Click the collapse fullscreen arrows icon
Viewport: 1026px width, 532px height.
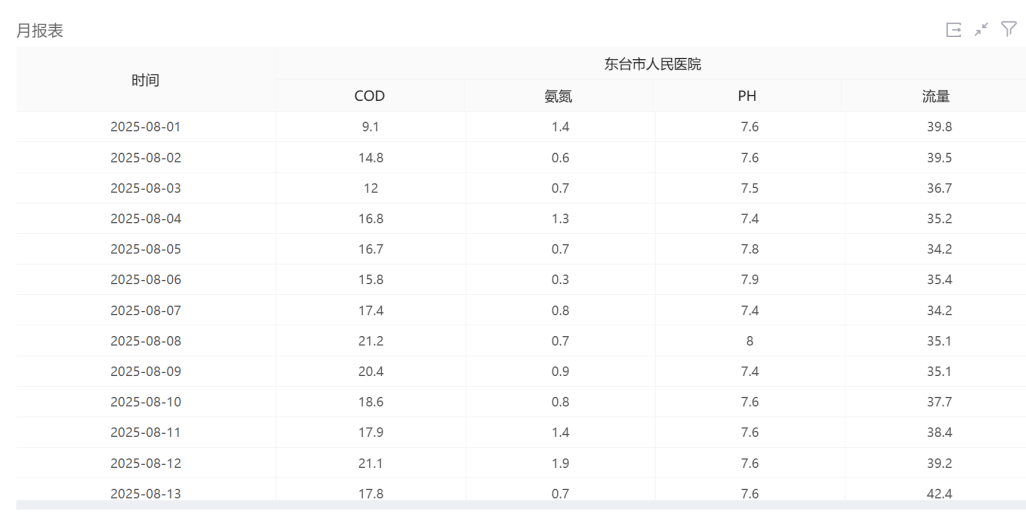tap(982, 31)
